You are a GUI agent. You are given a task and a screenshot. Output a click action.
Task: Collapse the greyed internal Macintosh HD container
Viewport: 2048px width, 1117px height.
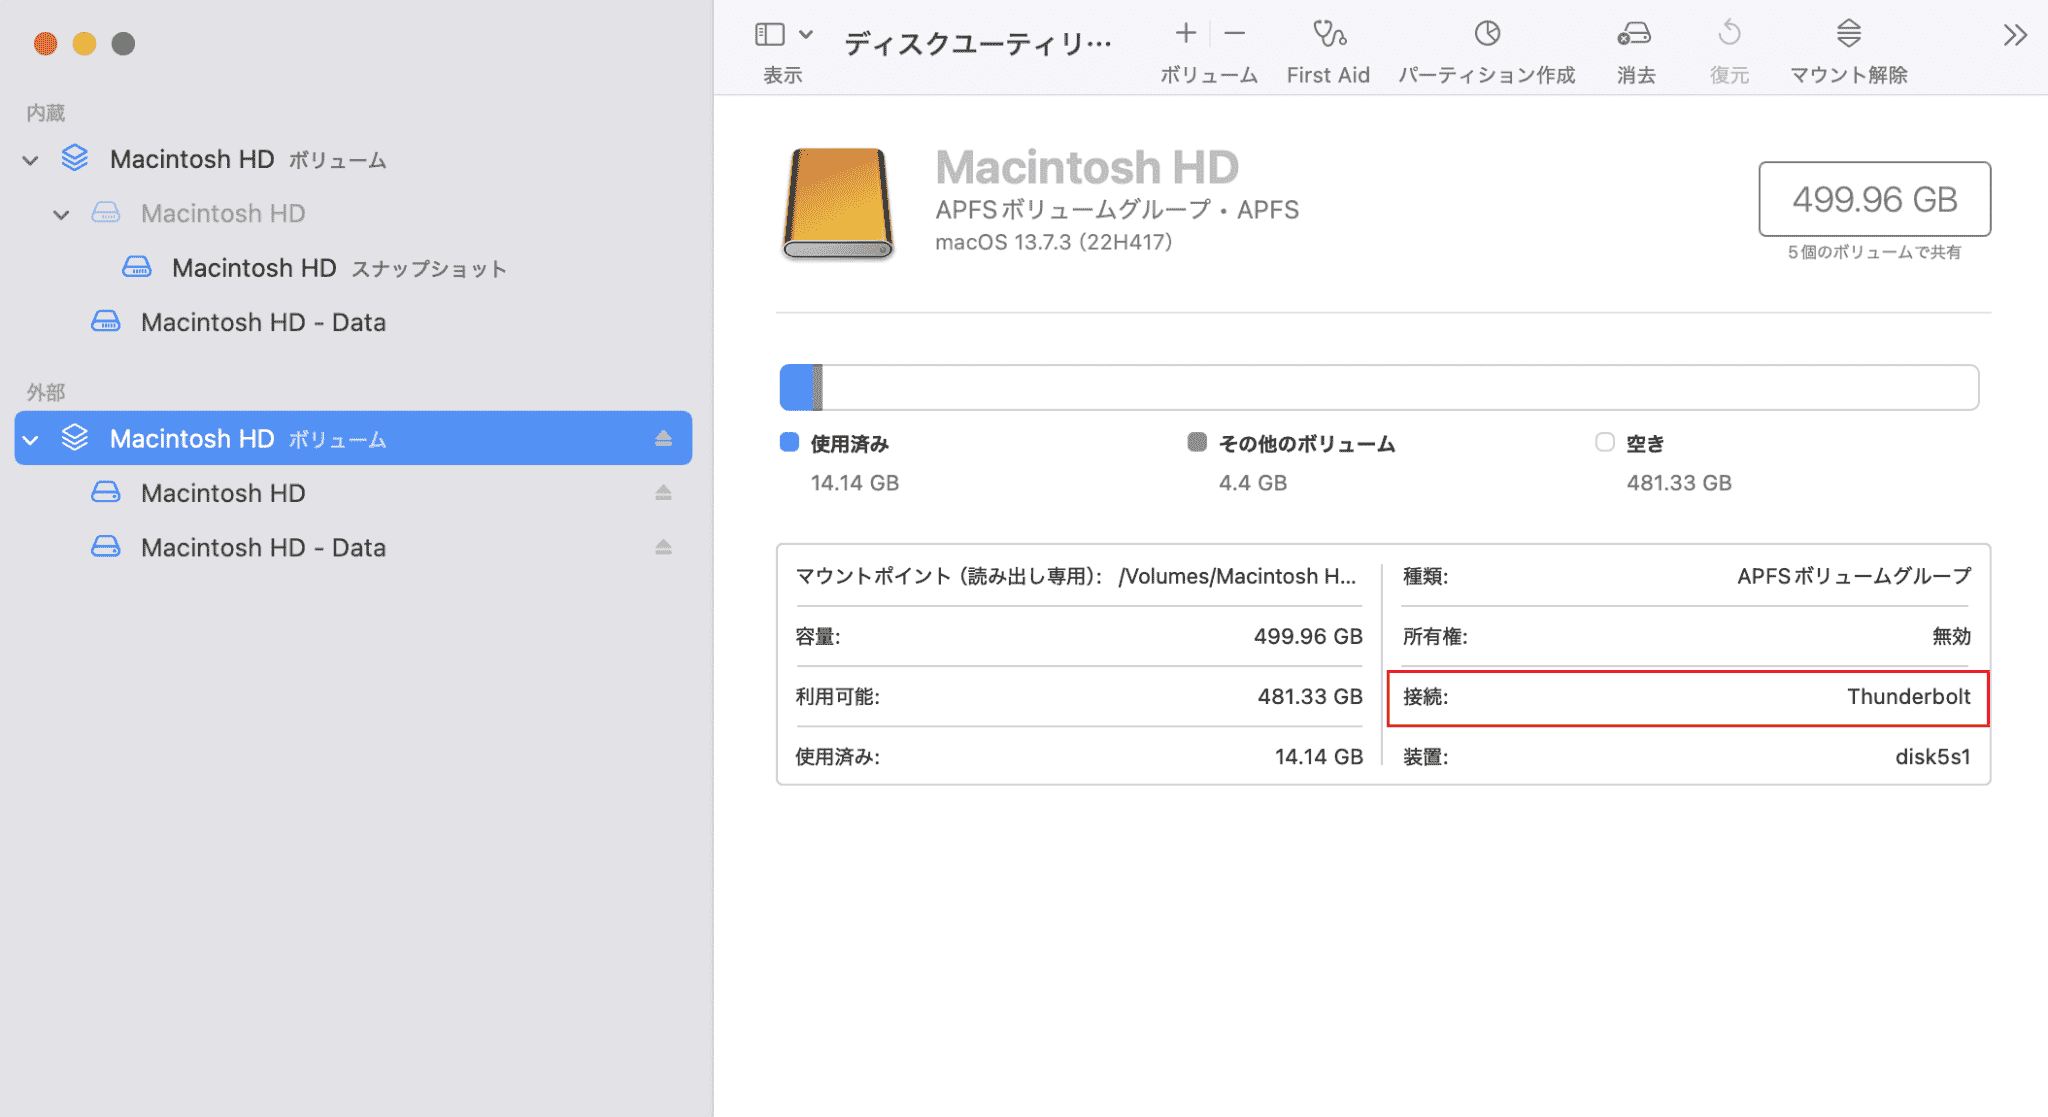point(62,214)
